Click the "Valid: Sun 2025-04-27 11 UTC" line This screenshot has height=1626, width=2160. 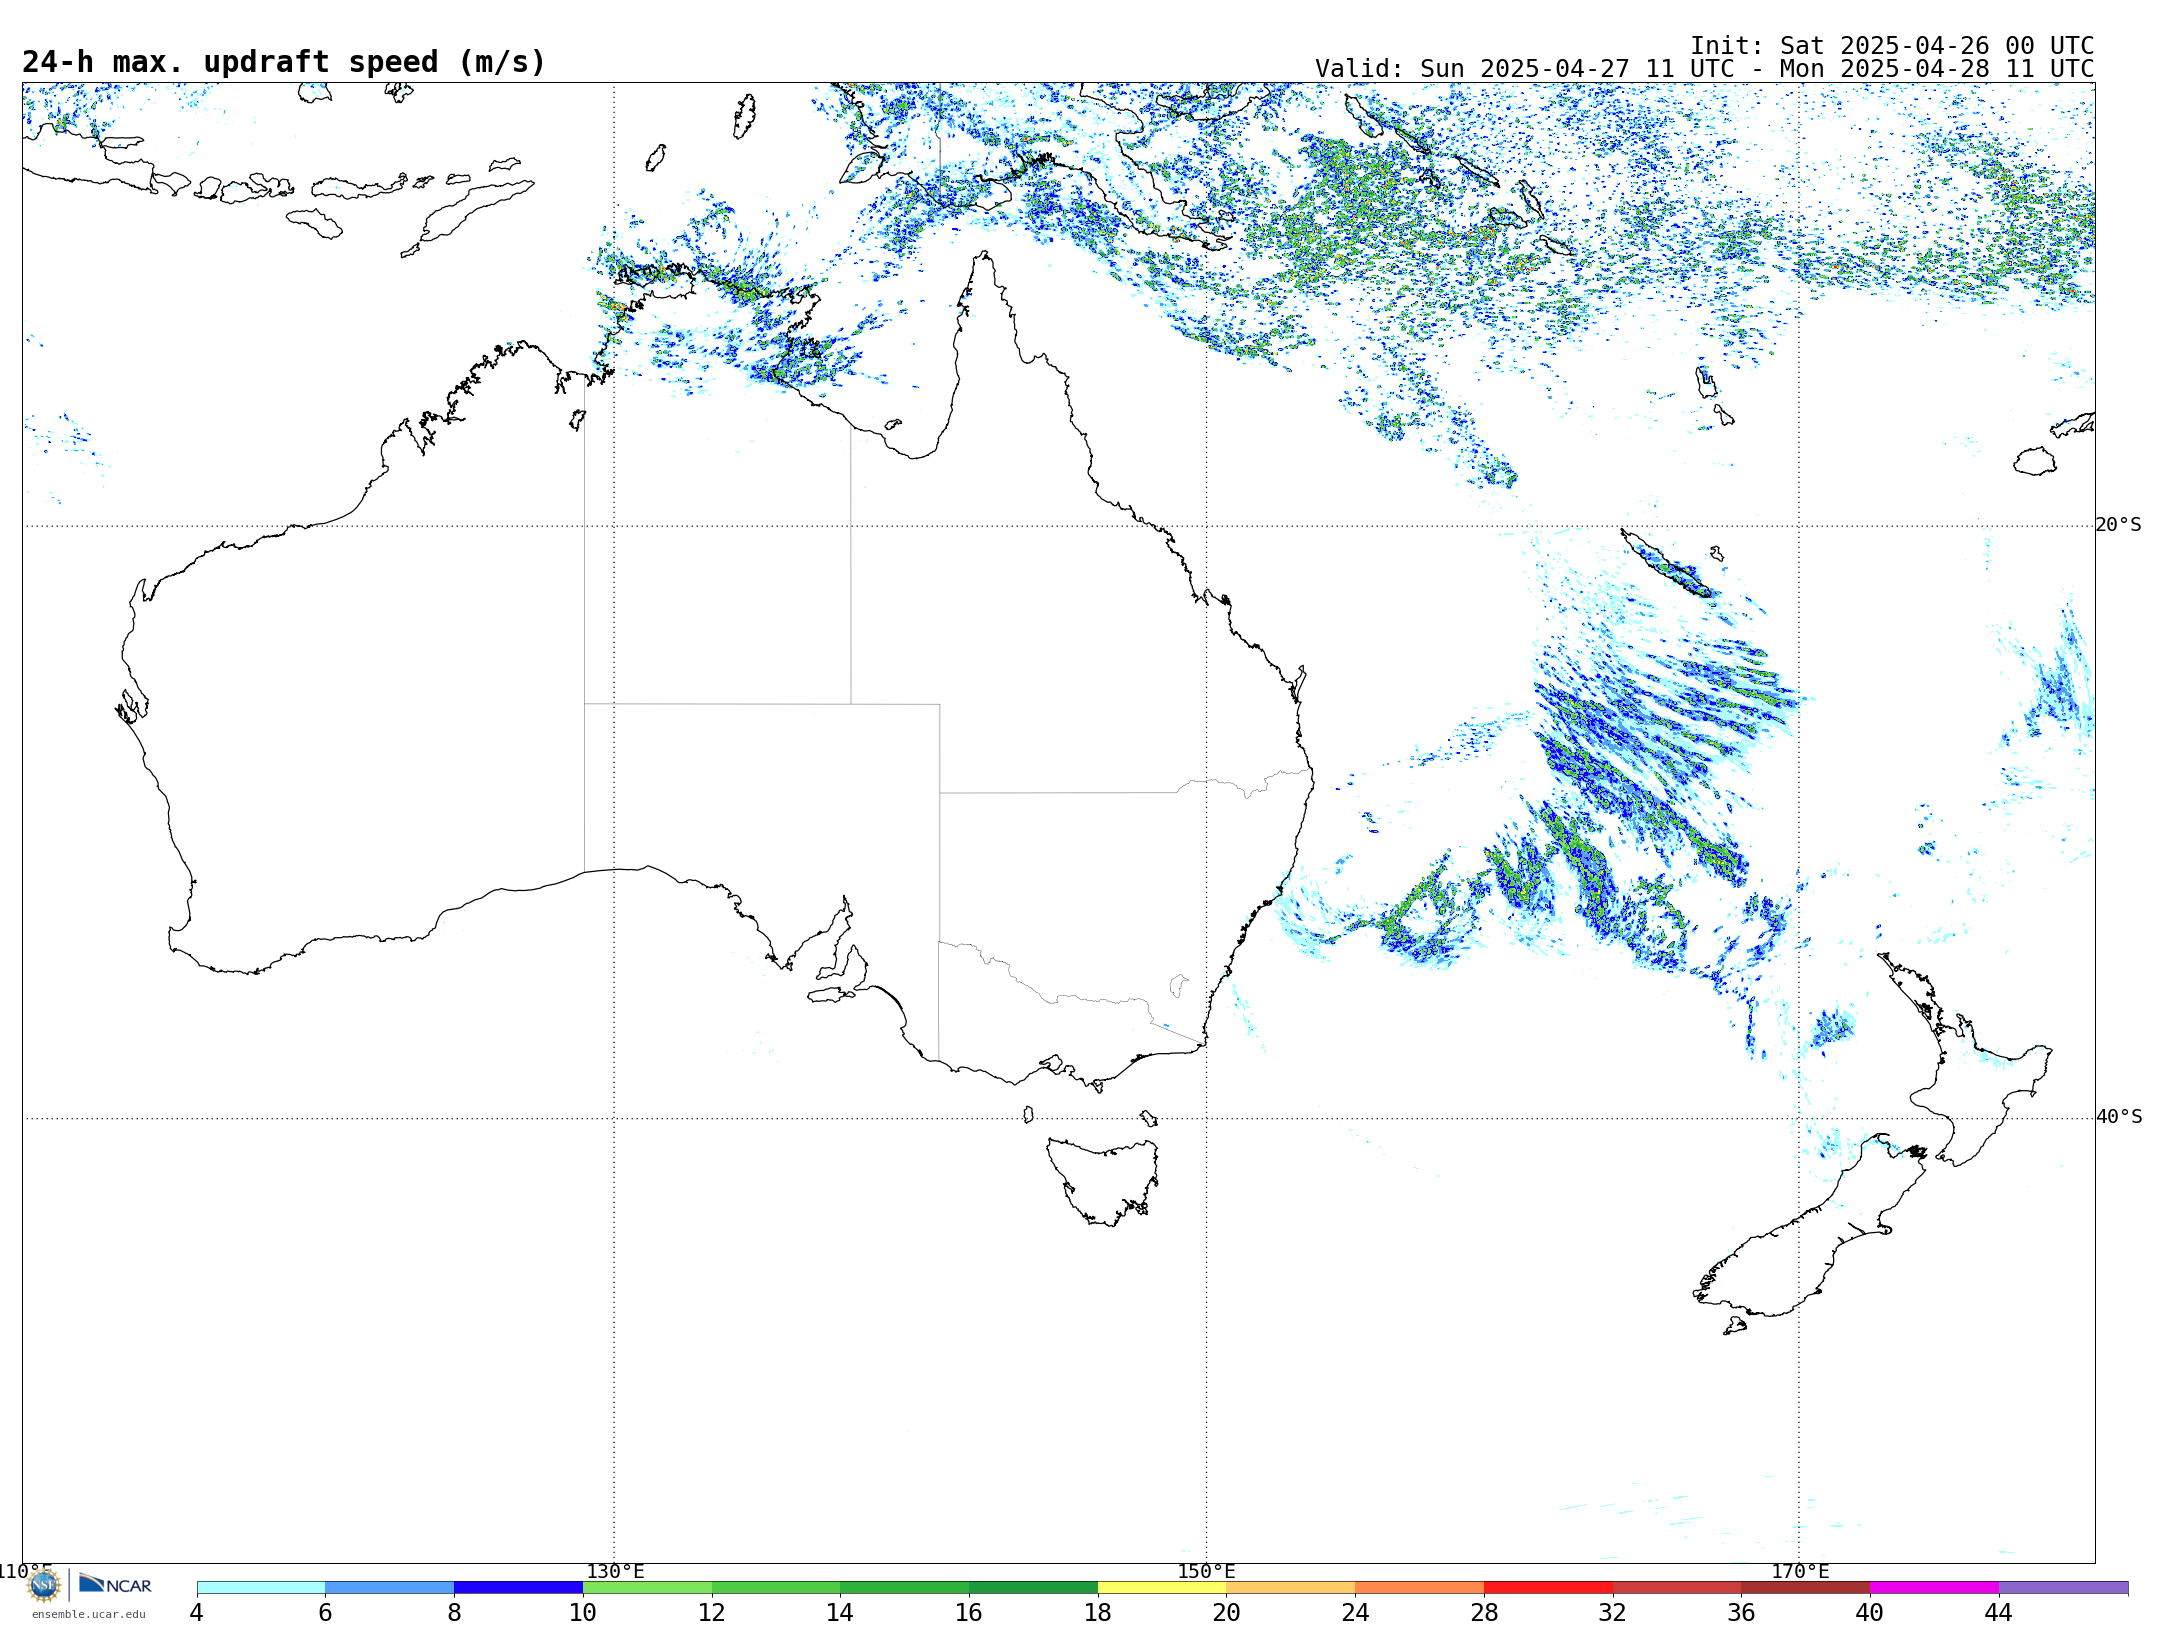coord(1704,69)
